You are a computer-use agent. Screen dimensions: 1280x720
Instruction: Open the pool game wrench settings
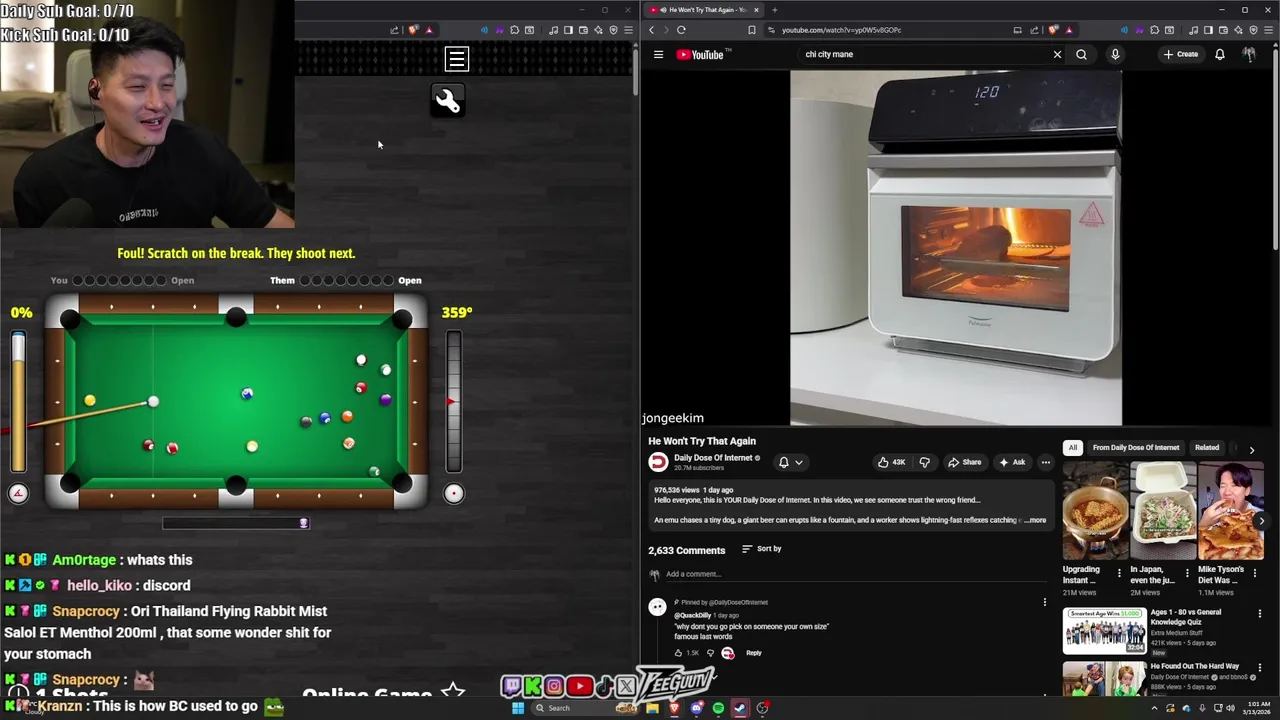pyautogui.click(x=447, y=100)
